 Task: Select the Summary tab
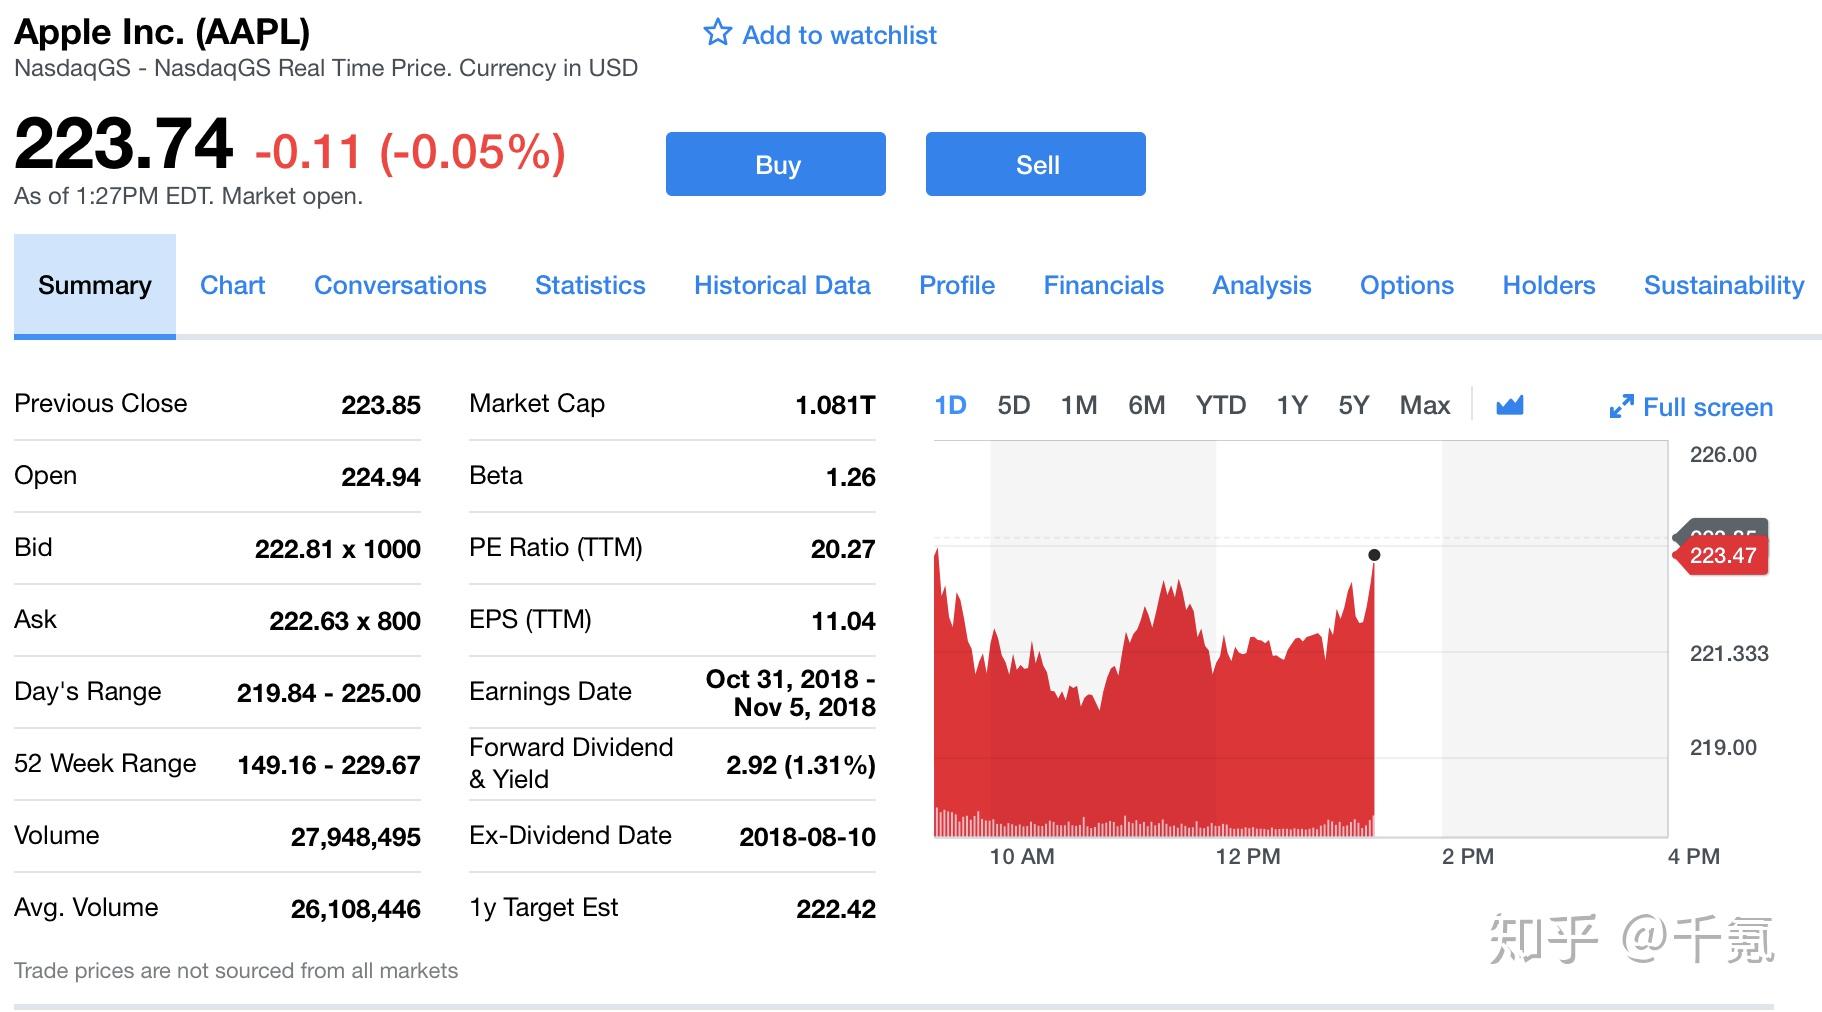pos(95,286)
